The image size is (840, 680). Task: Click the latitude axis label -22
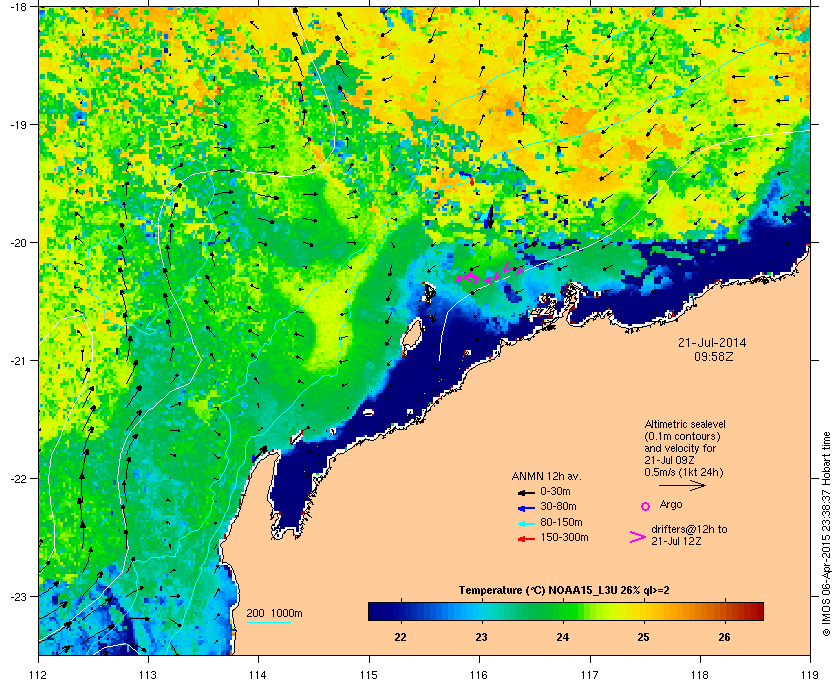click(x=18, y=479)
